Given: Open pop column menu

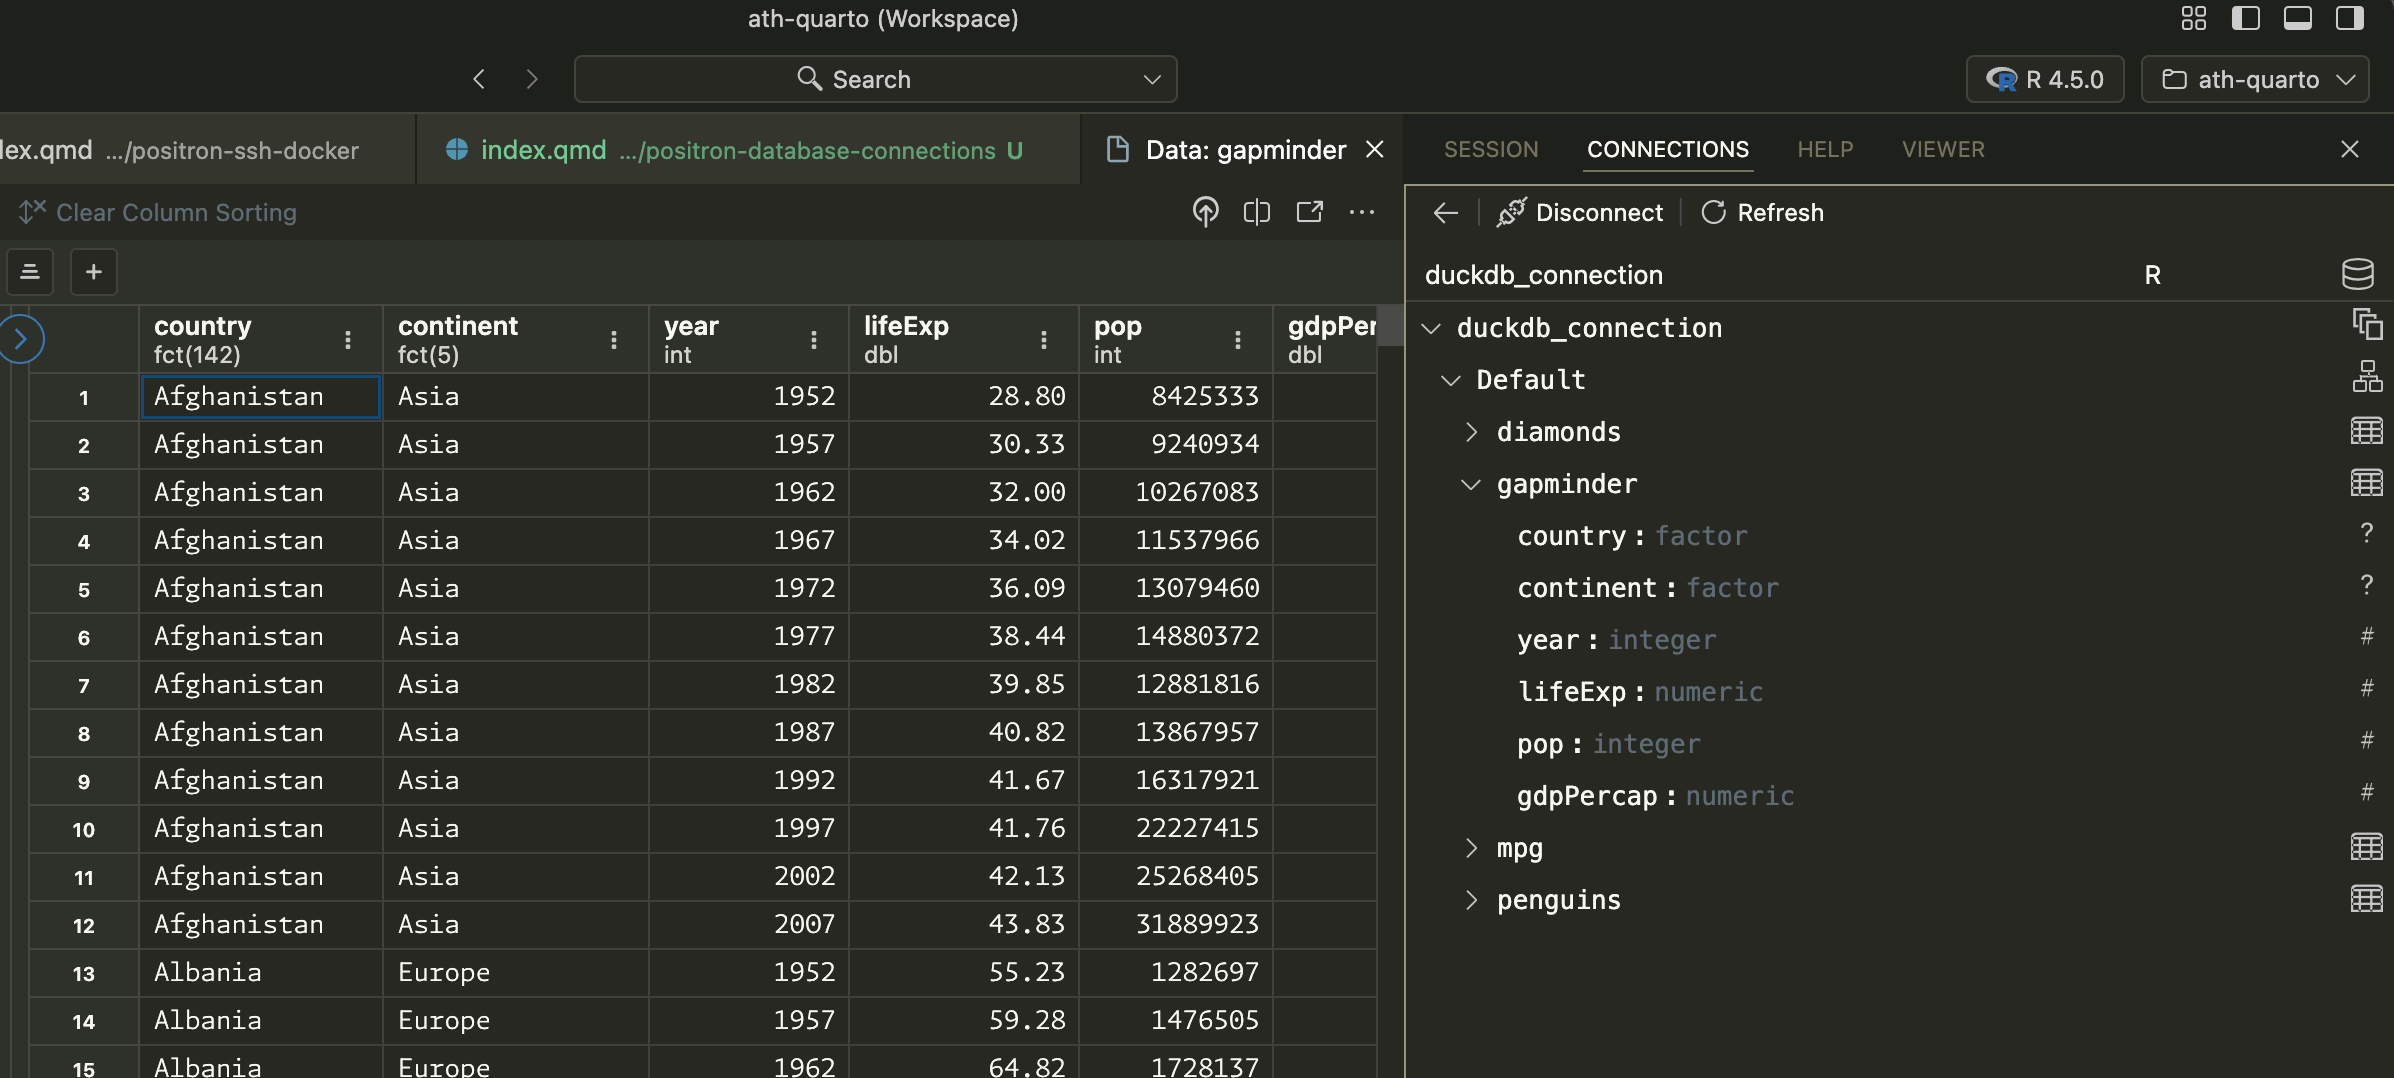Looking at the screenshot, I should [x=1238, y=340].
